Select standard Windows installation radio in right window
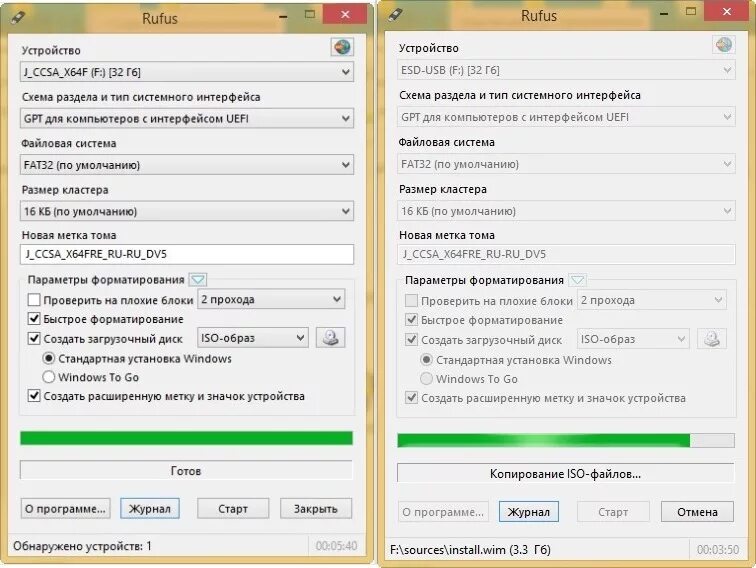This screenshot has width=756, height=568. click(426, 360)
